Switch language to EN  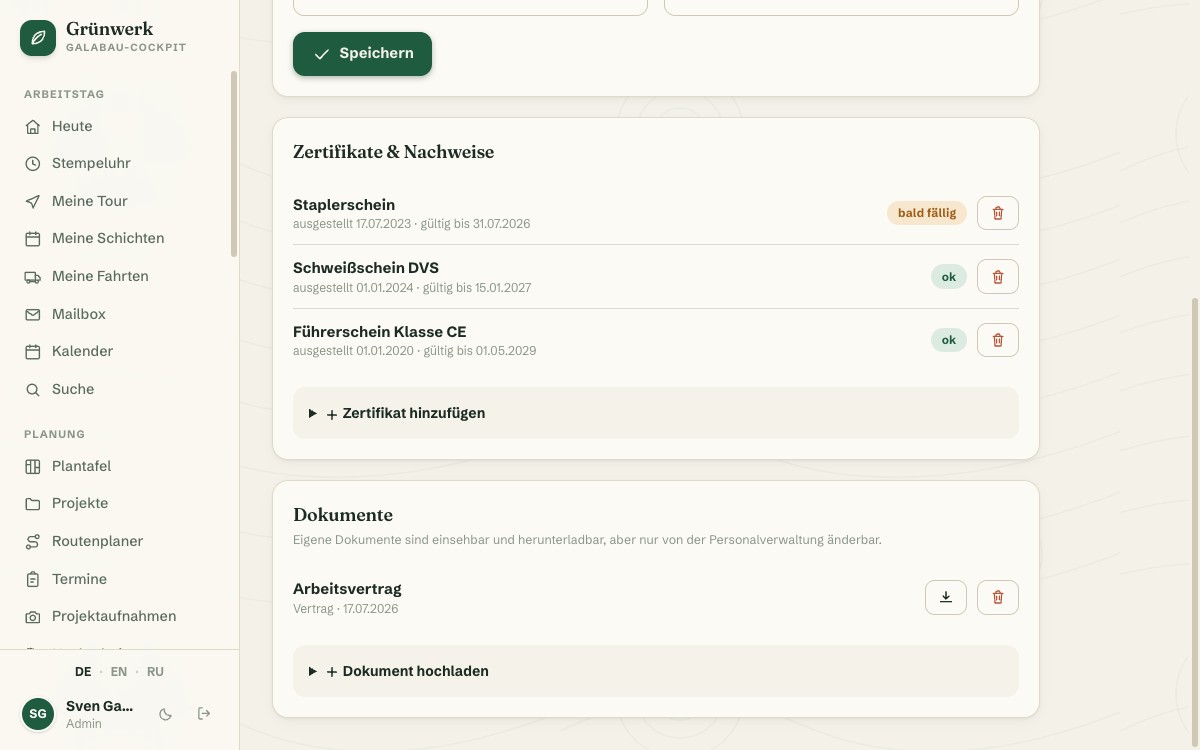click(119, 672)
